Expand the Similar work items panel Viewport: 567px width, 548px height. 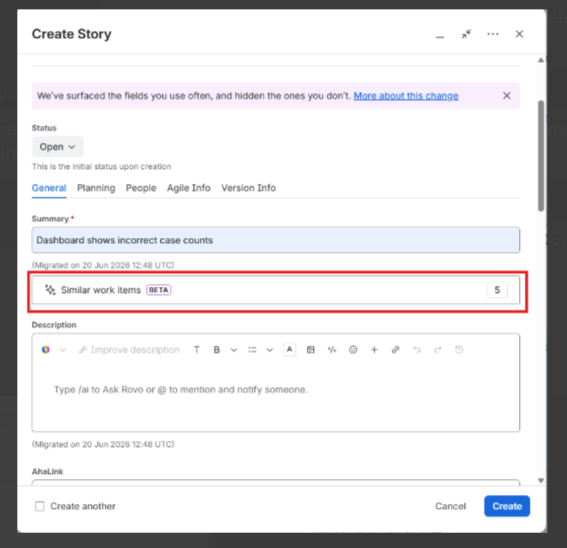(x=276, y=290)
